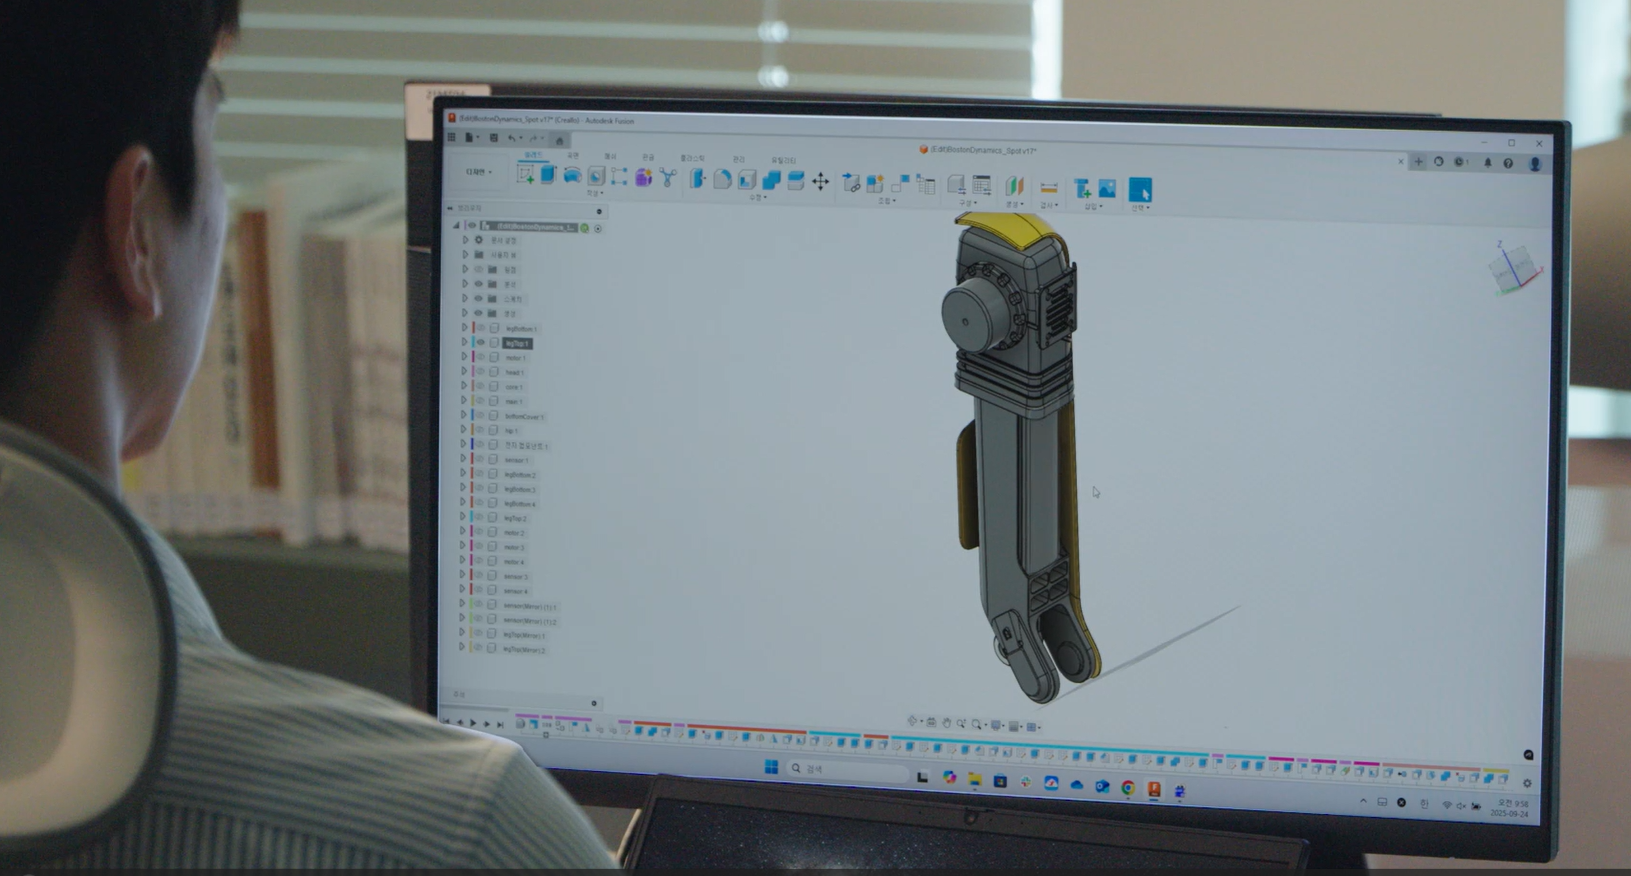The image size is (1631, 876).
Task: Choose the Fillet tool in Modify
Action: click(722, 180)
